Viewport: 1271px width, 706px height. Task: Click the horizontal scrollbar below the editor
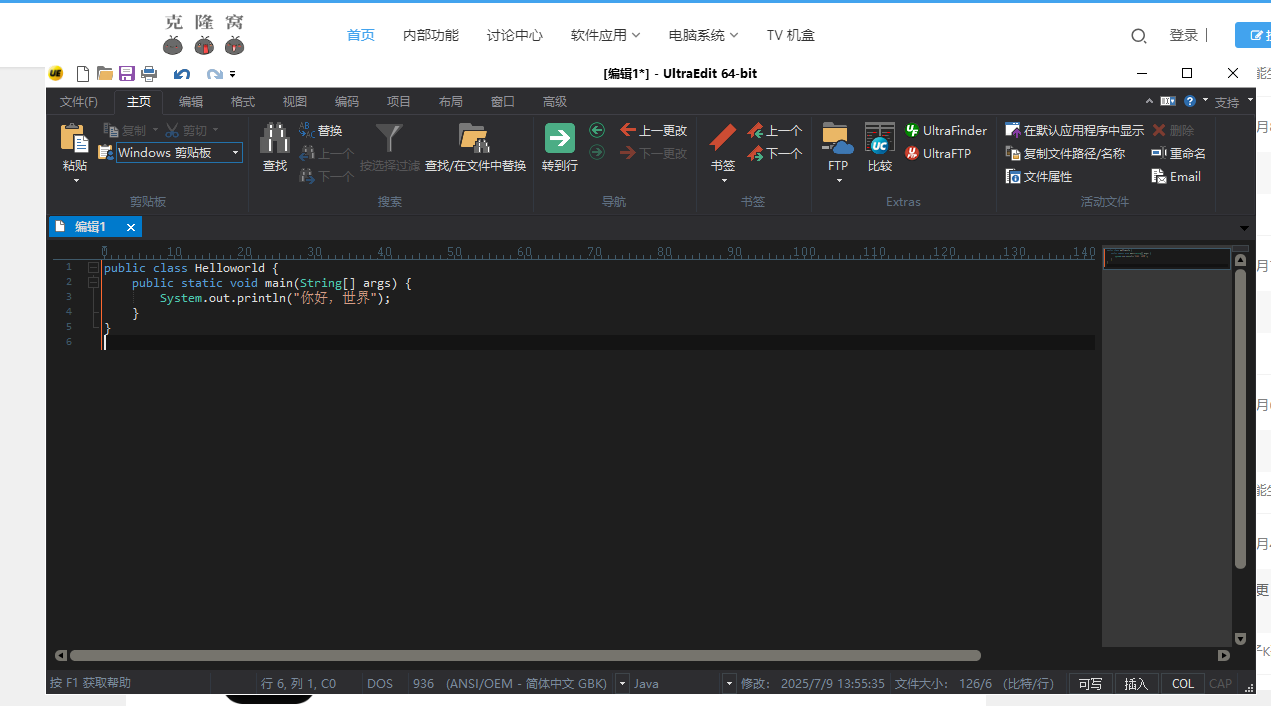pos(525,656)
